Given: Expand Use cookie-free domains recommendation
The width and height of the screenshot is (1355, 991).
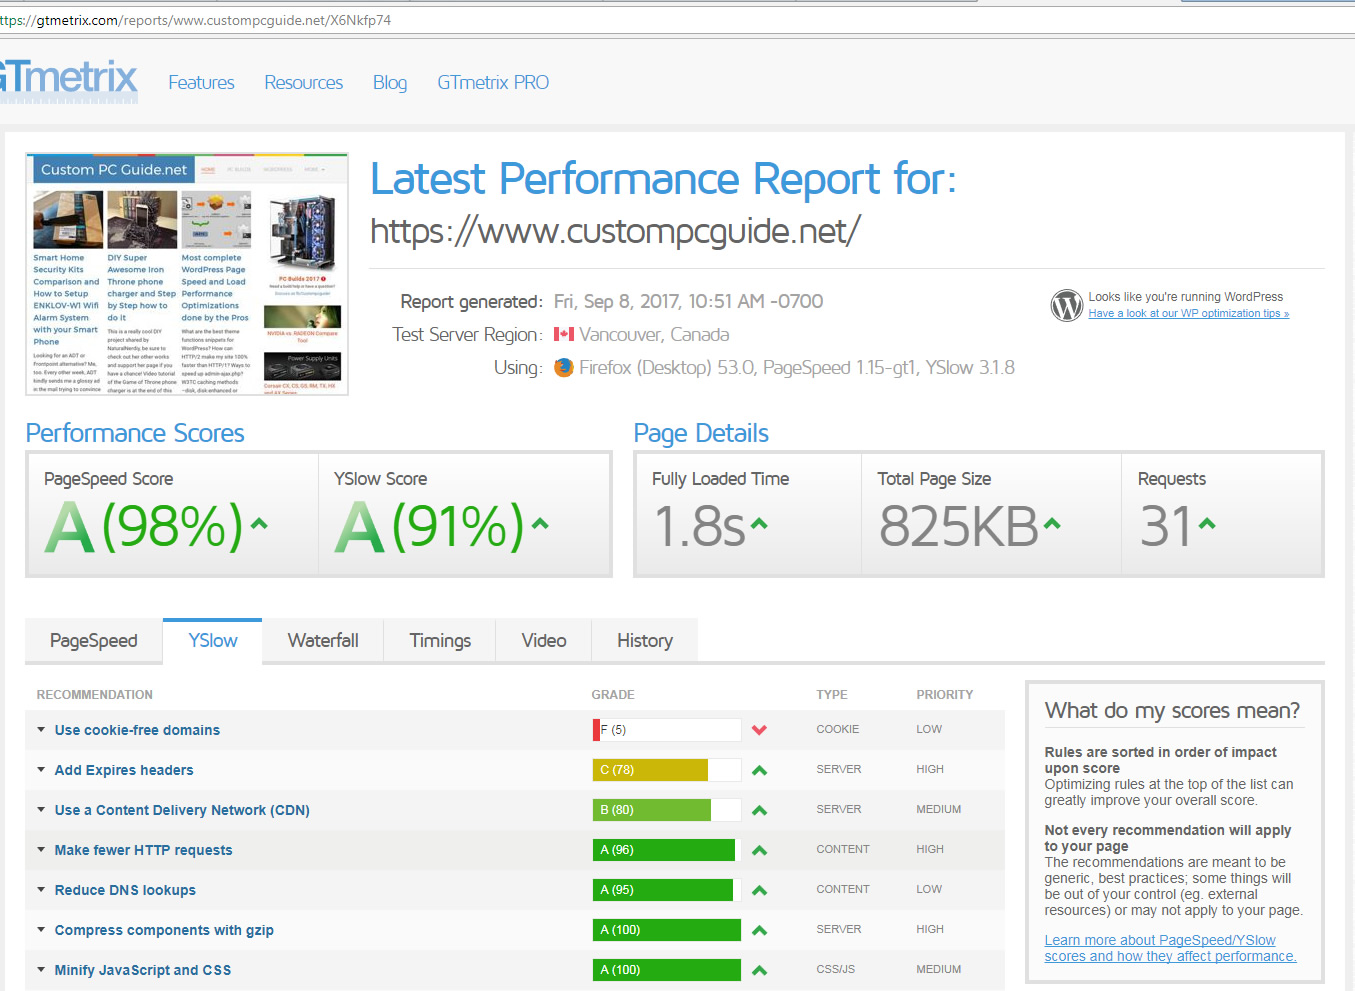Looking at the screenshot, I should [41, 730].
